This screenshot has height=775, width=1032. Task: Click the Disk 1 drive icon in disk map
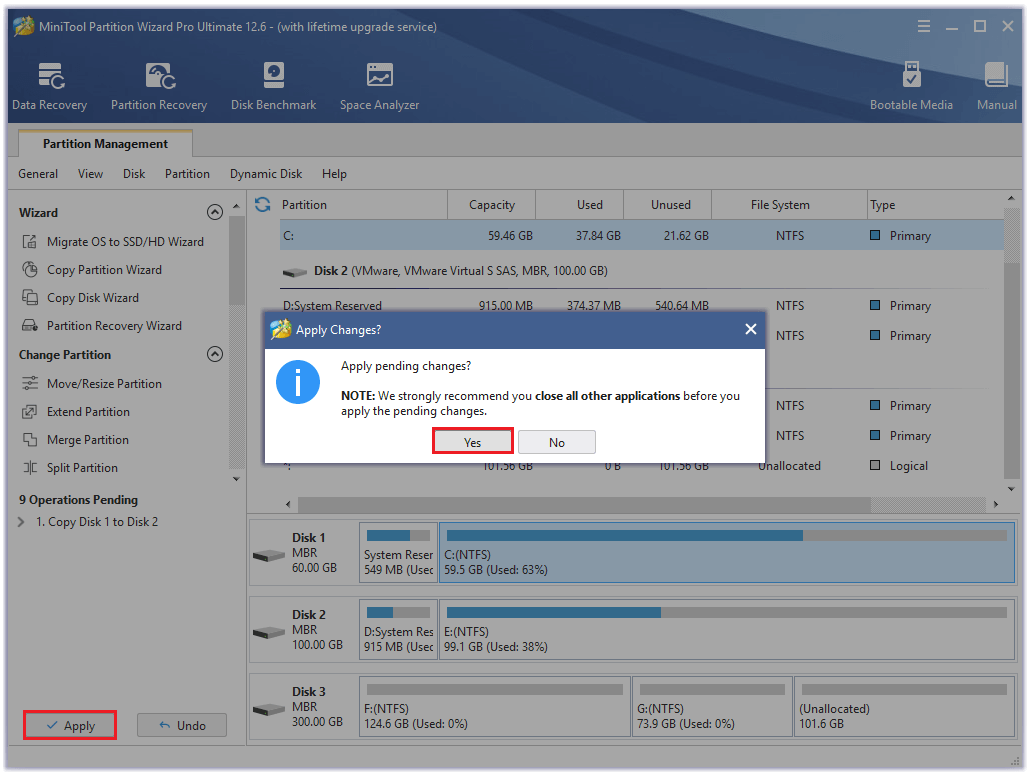[x=269, y=555]
